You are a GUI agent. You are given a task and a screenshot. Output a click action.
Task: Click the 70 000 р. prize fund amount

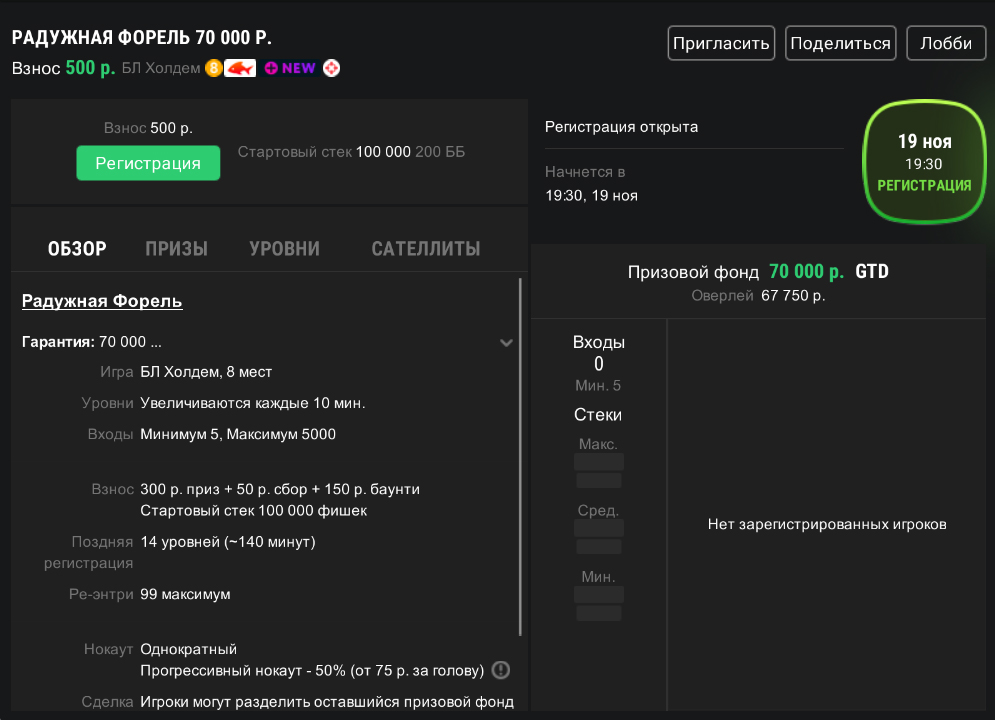point(806,272)
